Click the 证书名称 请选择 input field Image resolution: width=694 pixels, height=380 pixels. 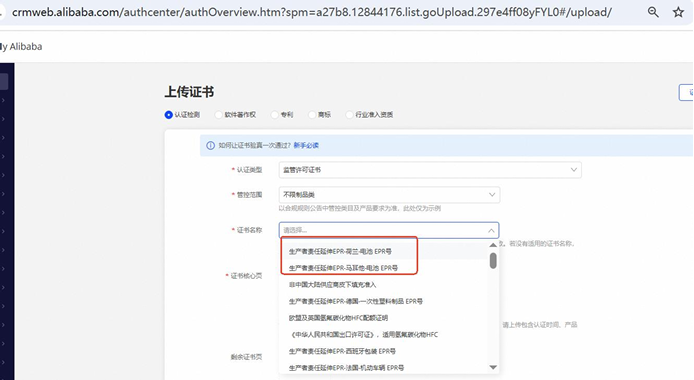(x=389, y=230)
